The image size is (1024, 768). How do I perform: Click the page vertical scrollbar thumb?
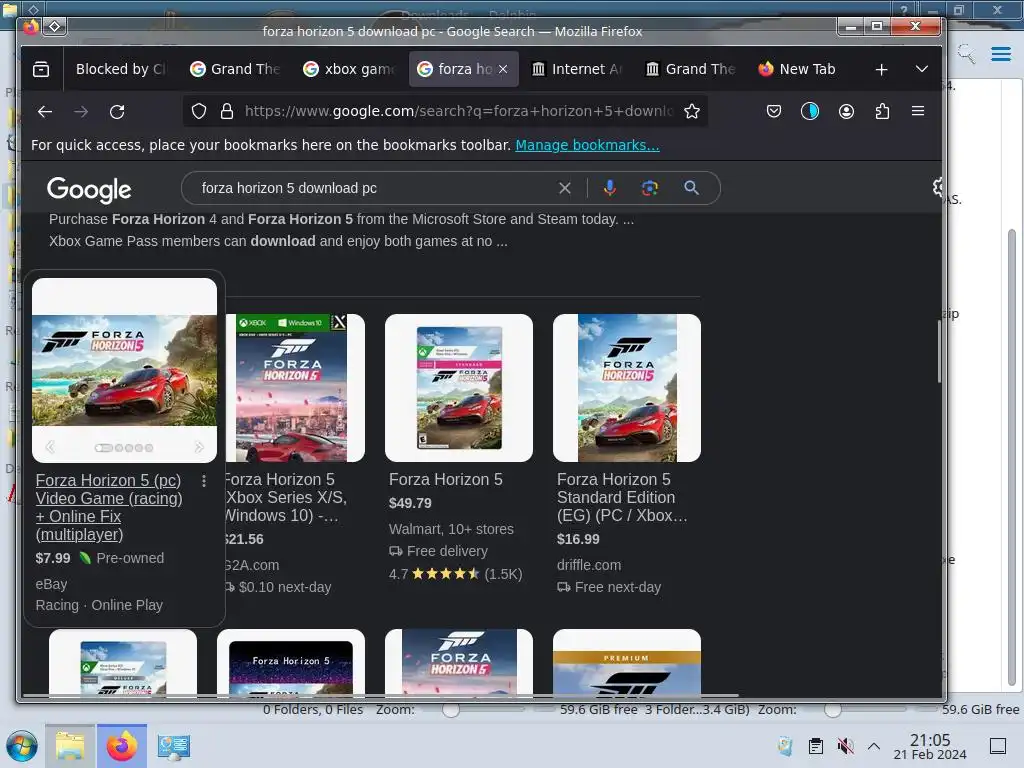tap(939, 351)
